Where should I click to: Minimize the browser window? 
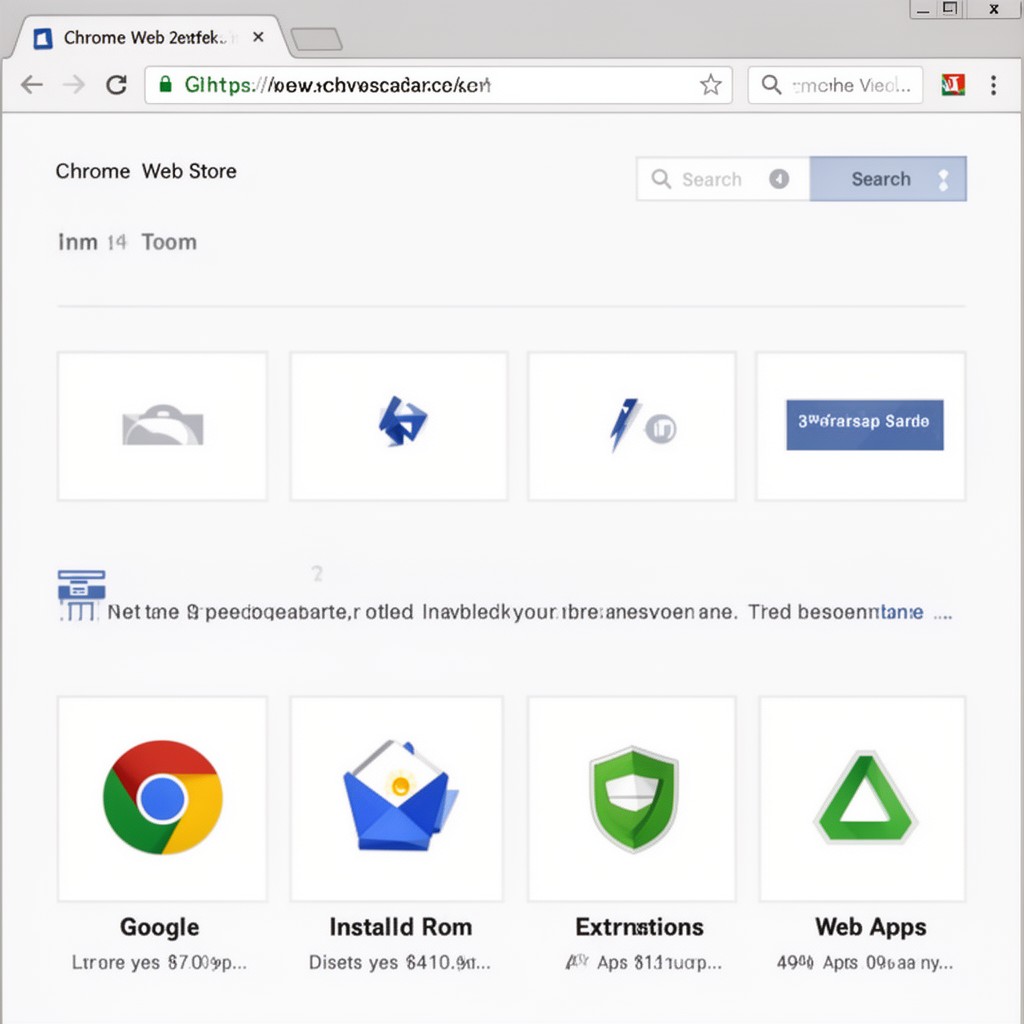coord(923,9)
